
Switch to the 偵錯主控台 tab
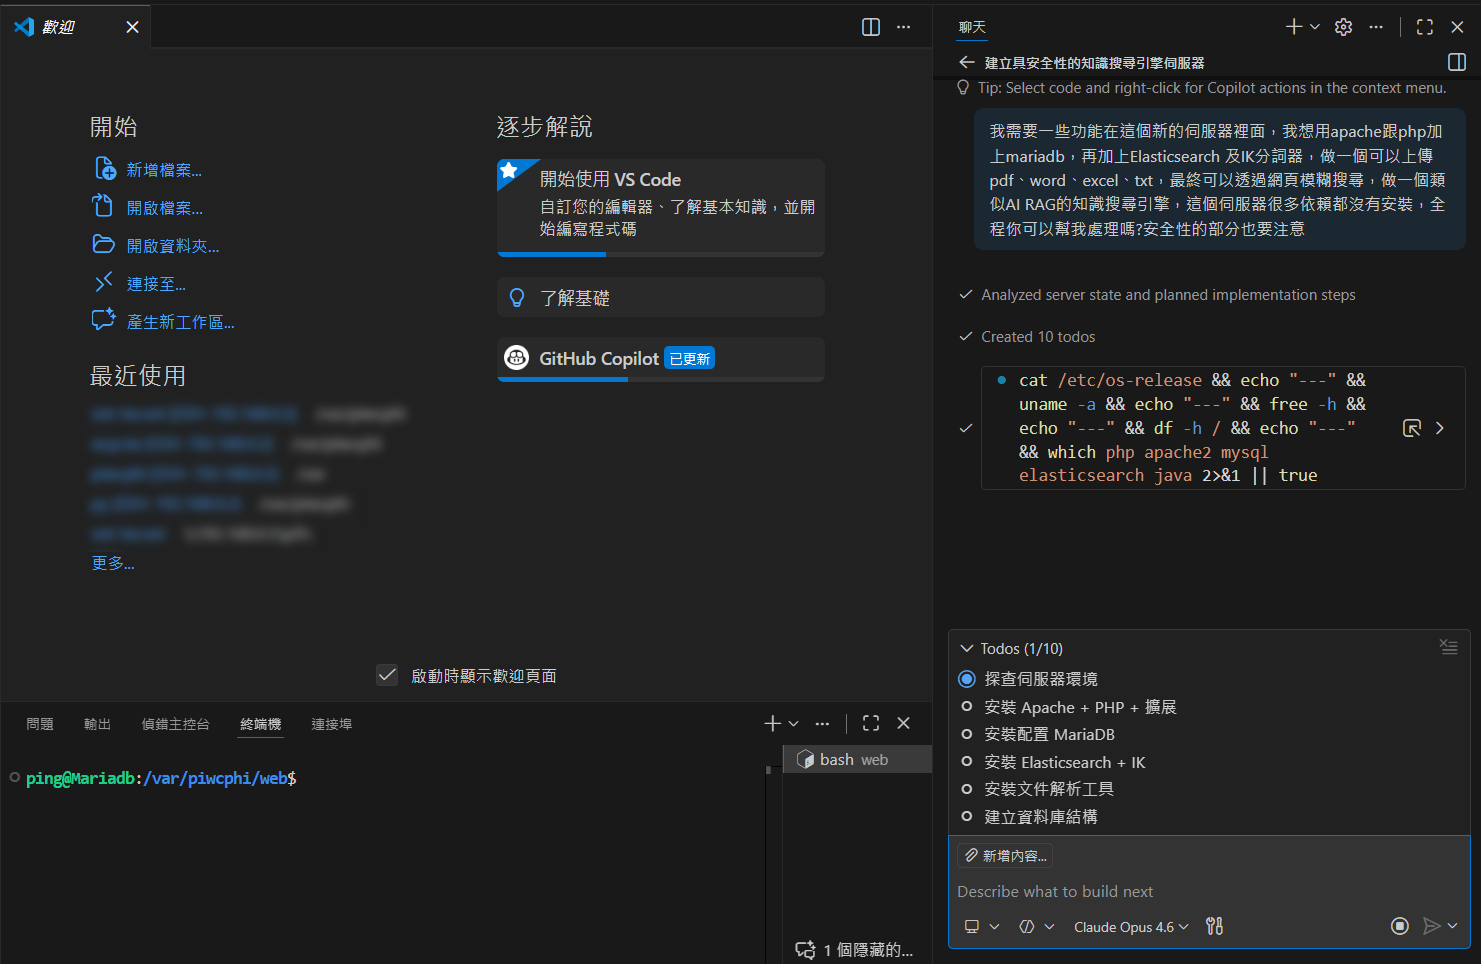click(176, 724)
